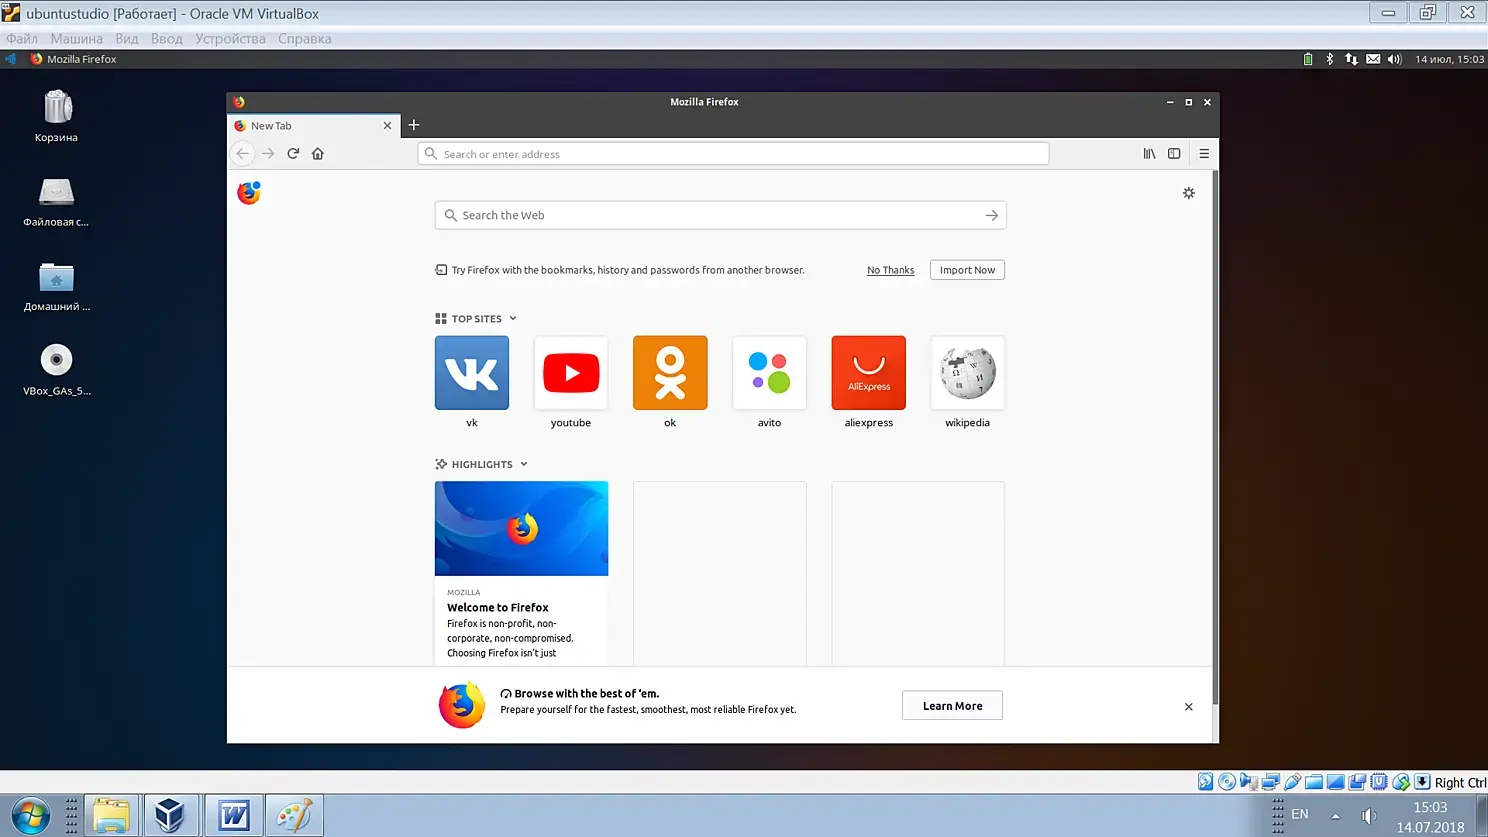Open the Firefox hamburger menu
Viewport: 1488px width, 837px height.
1204,154
